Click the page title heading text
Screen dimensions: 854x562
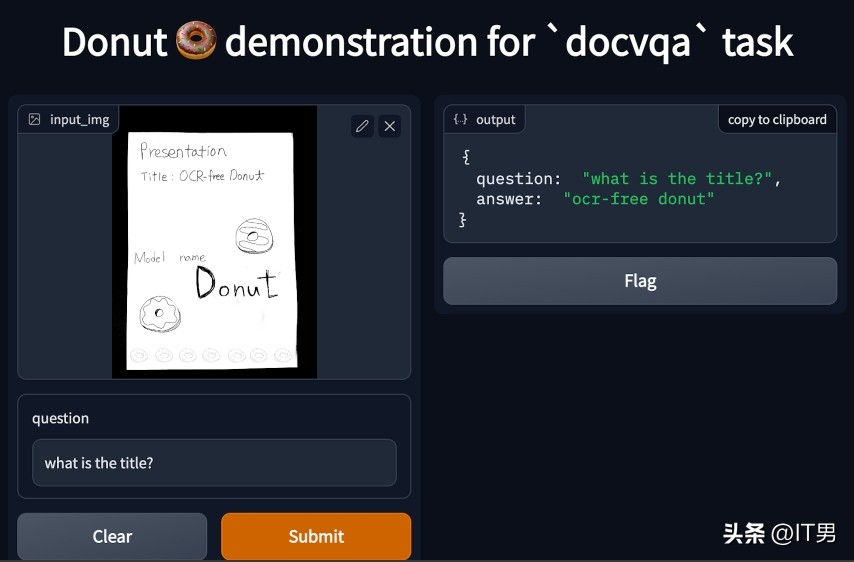(x=428, y=42)
